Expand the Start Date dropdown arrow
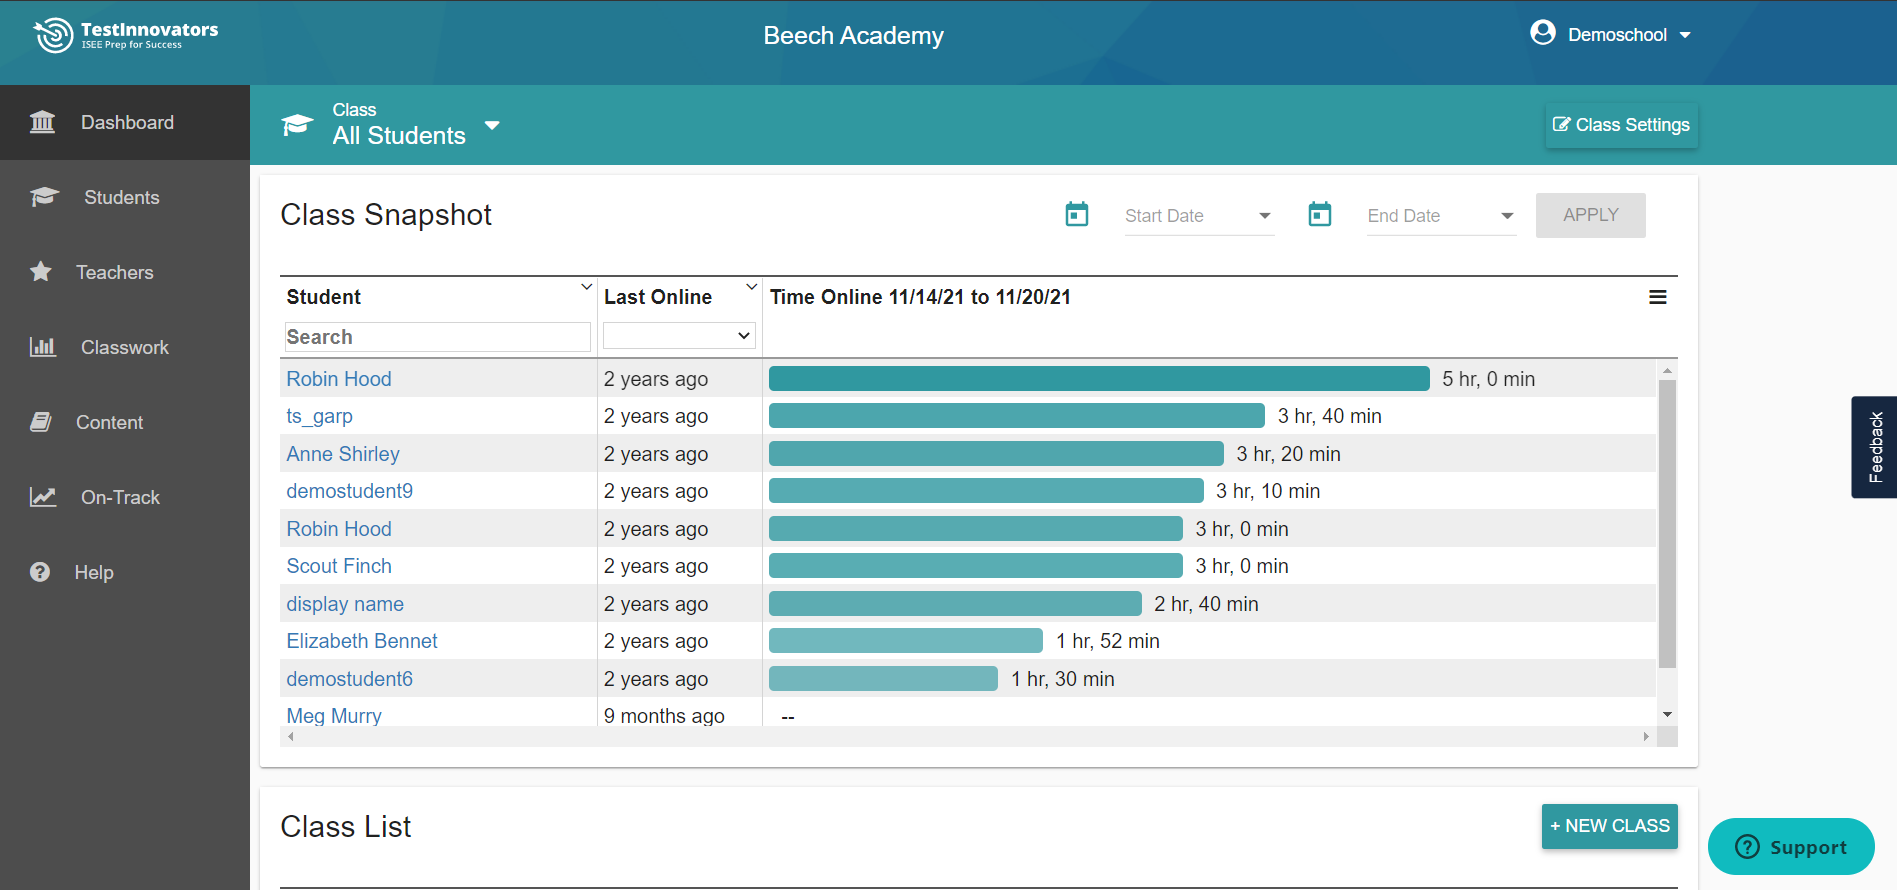Screen dimensions: 1897x890 tap(1264, 216)
